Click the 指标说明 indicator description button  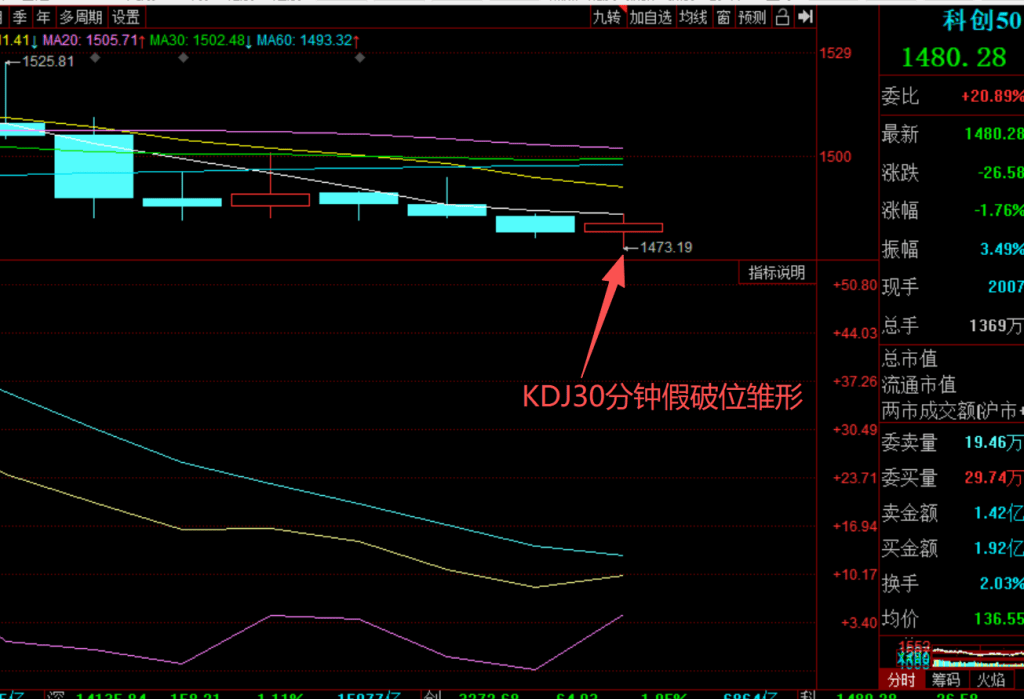tap(777, 272)
